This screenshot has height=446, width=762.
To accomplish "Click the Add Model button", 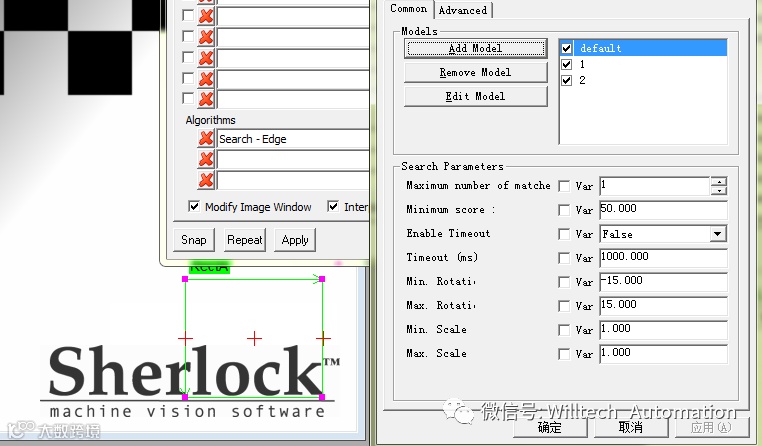I will pyautogui.click(x=475, y=49).
